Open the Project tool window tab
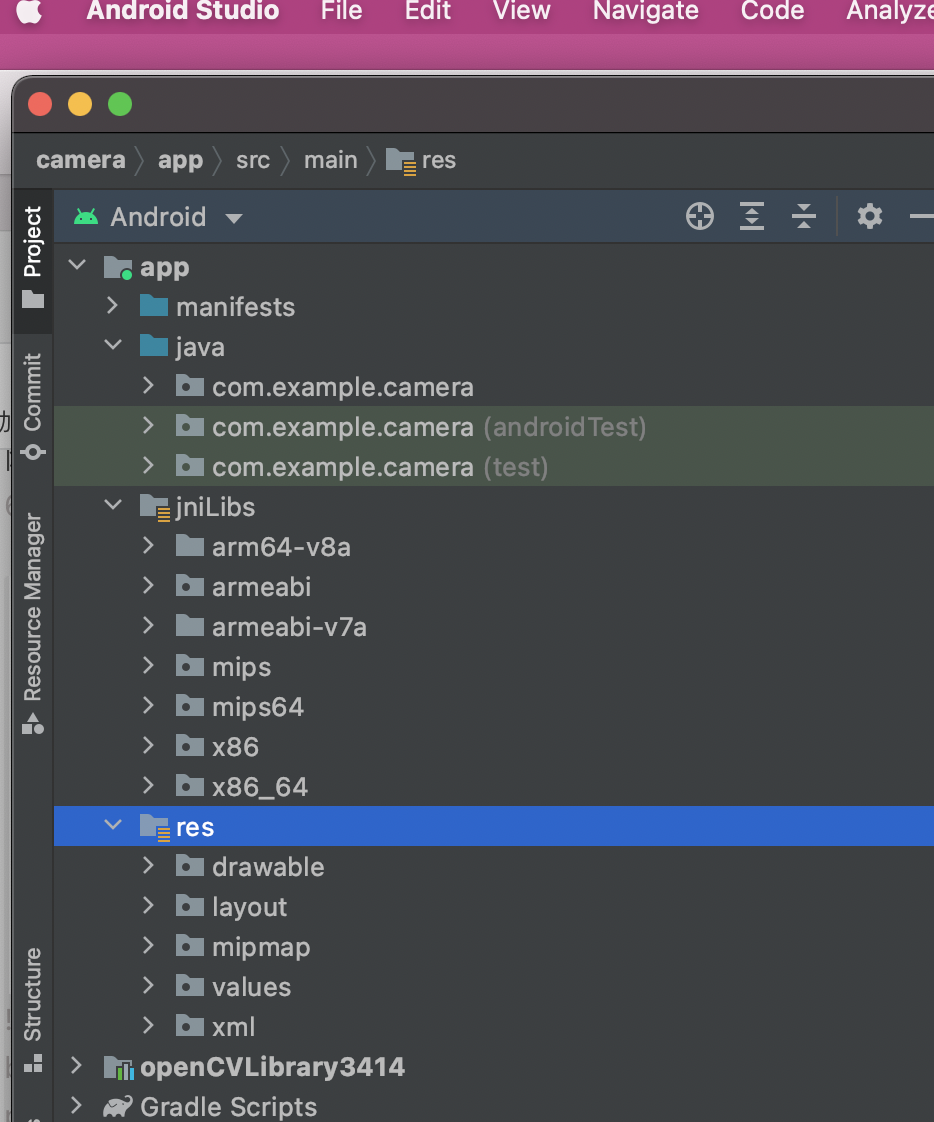 click(33, 257)
